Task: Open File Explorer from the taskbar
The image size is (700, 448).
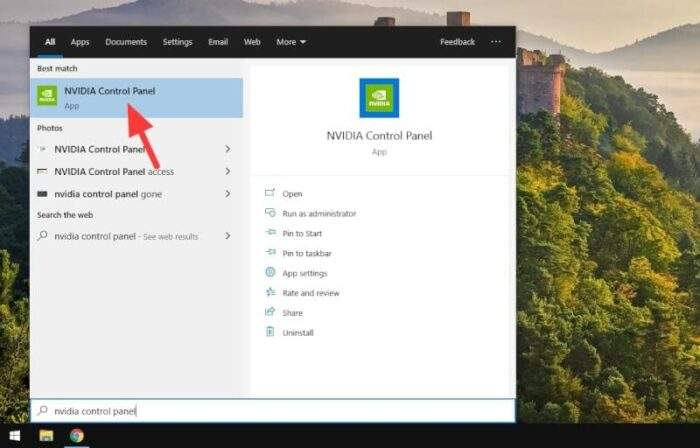Action: tap(46, 436)
